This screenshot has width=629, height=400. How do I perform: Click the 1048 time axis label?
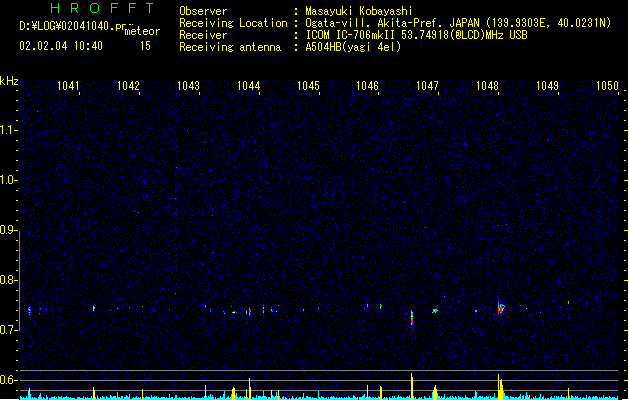coord(487,86)
